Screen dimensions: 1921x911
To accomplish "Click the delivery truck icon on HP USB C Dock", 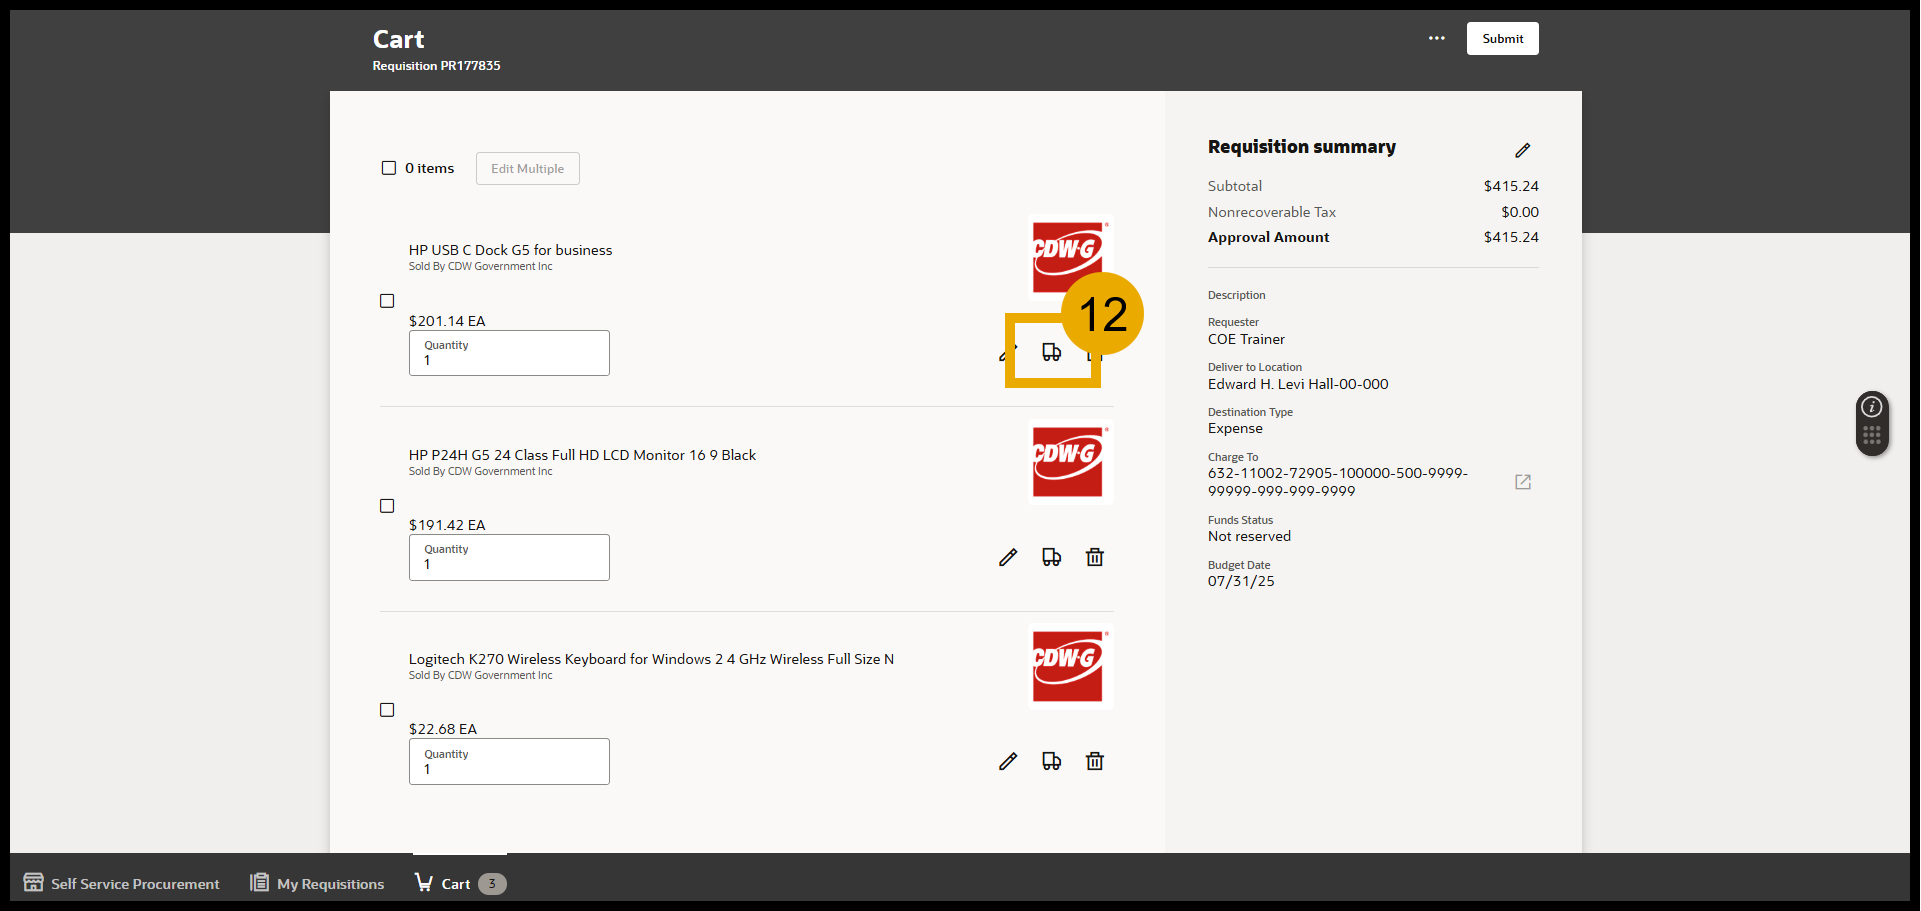I will pyautogui.click(x=1051, y=352).
